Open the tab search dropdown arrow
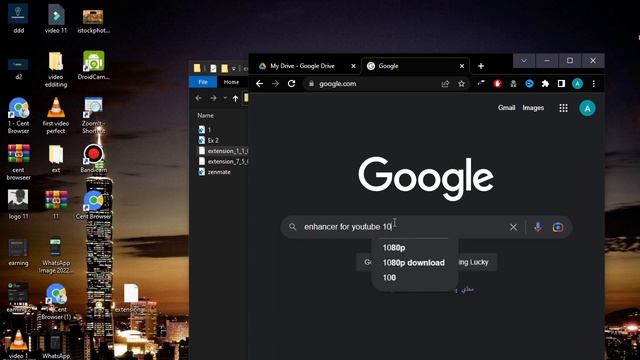The image size is (640, 360). click(524, 61)
